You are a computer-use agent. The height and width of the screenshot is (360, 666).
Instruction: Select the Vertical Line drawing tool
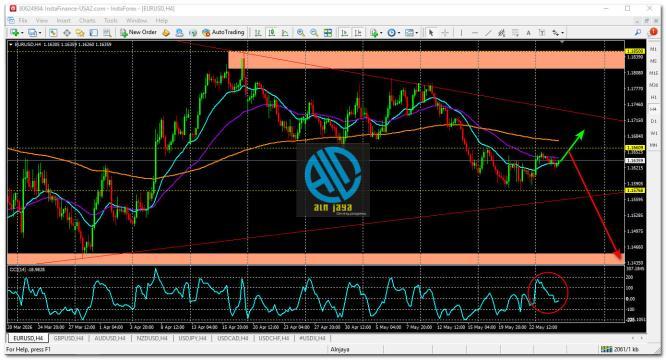461,33
